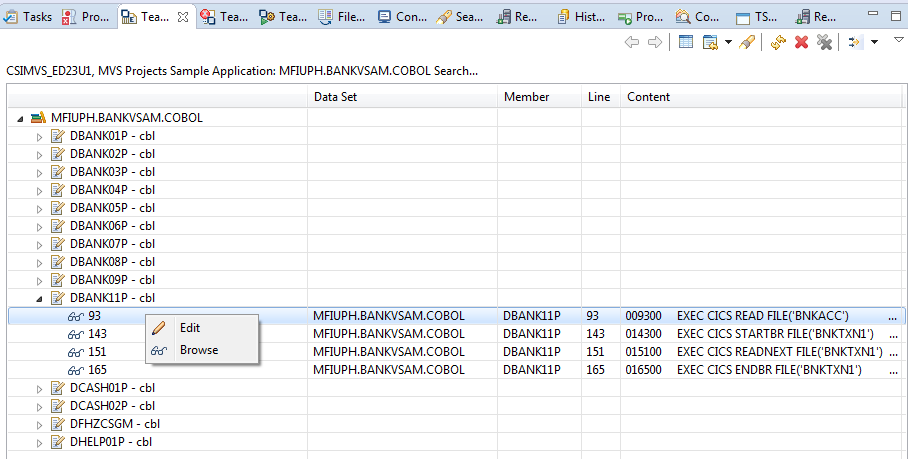Expand the DBANK01P - cbl node
This screenshot has height=459, width=908.
pos(39,137)
